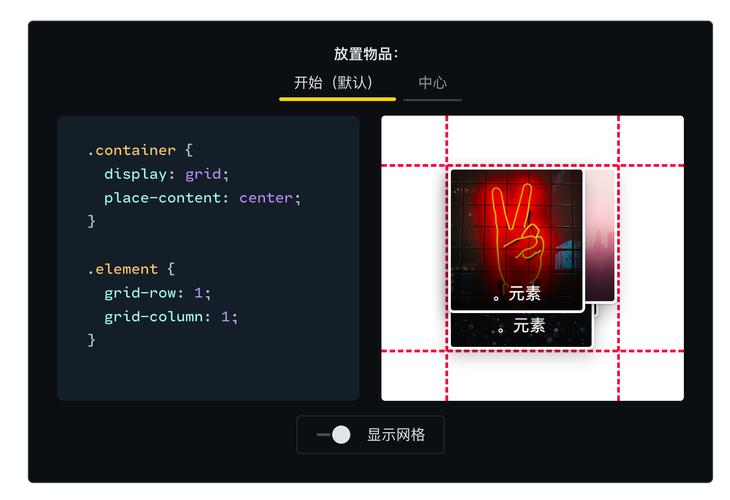Click the purple center value in code

266,198
